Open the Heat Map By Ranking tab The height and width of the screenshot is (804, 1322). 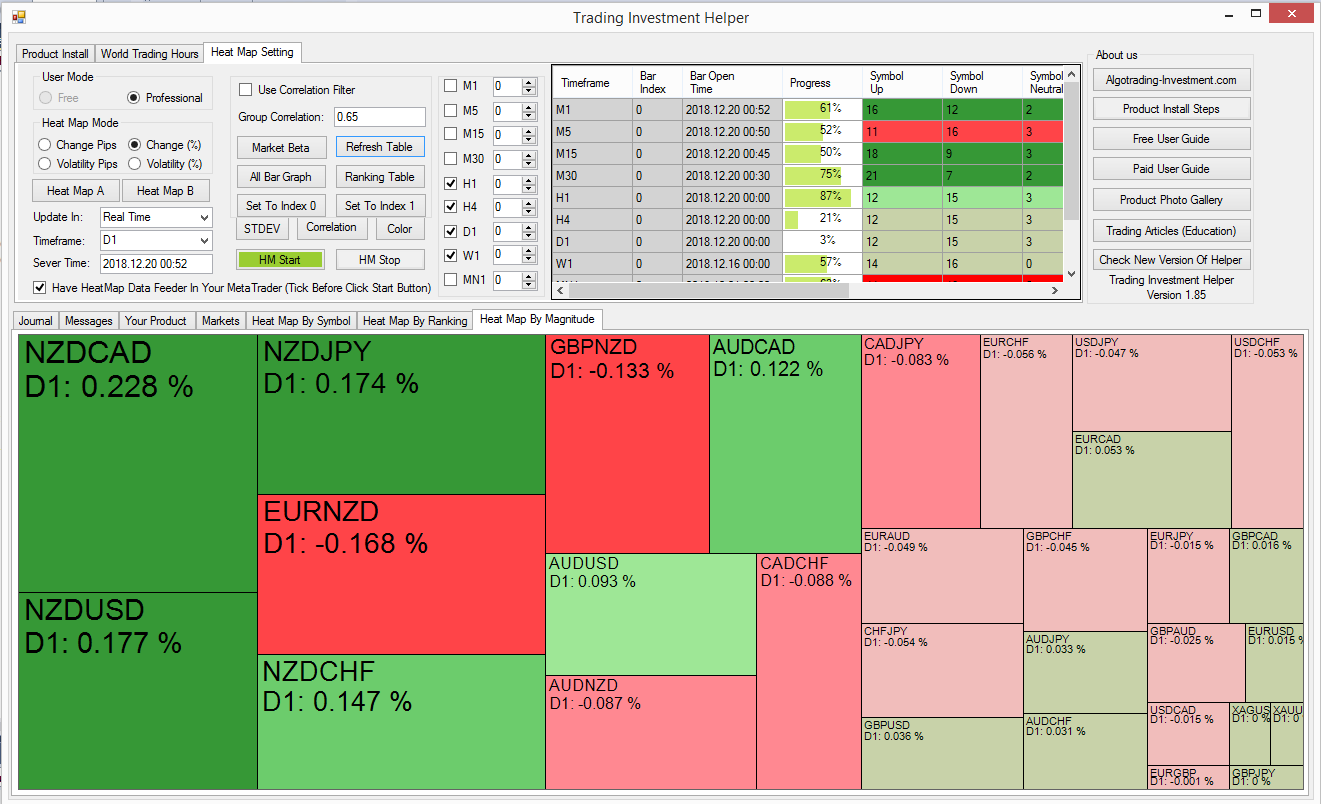pos(413,321)
